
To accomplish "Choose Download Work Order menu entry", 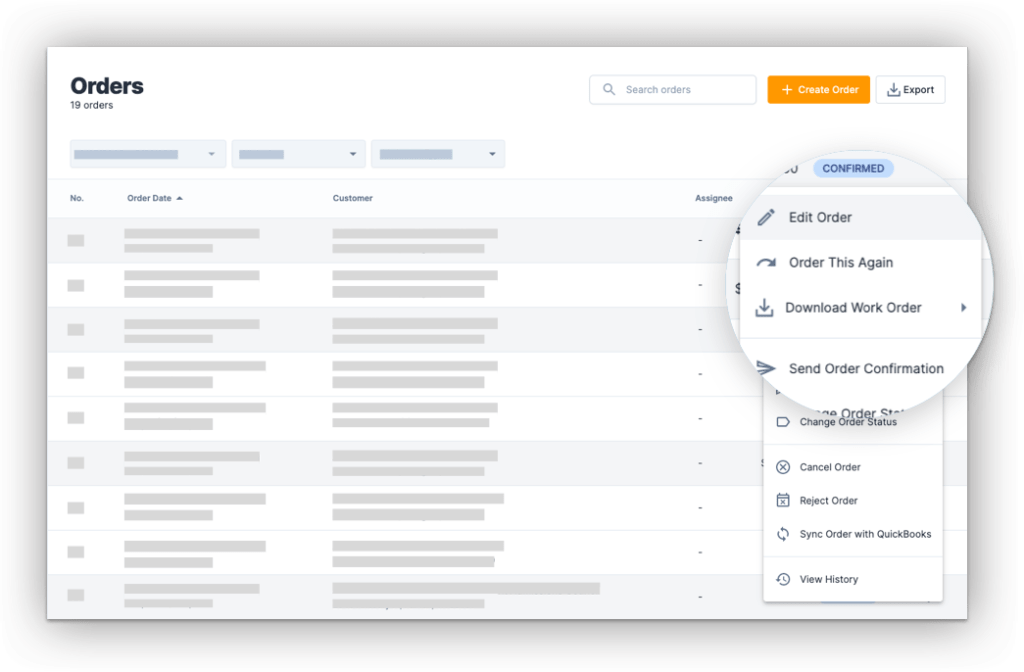I will tap(859, 308).
